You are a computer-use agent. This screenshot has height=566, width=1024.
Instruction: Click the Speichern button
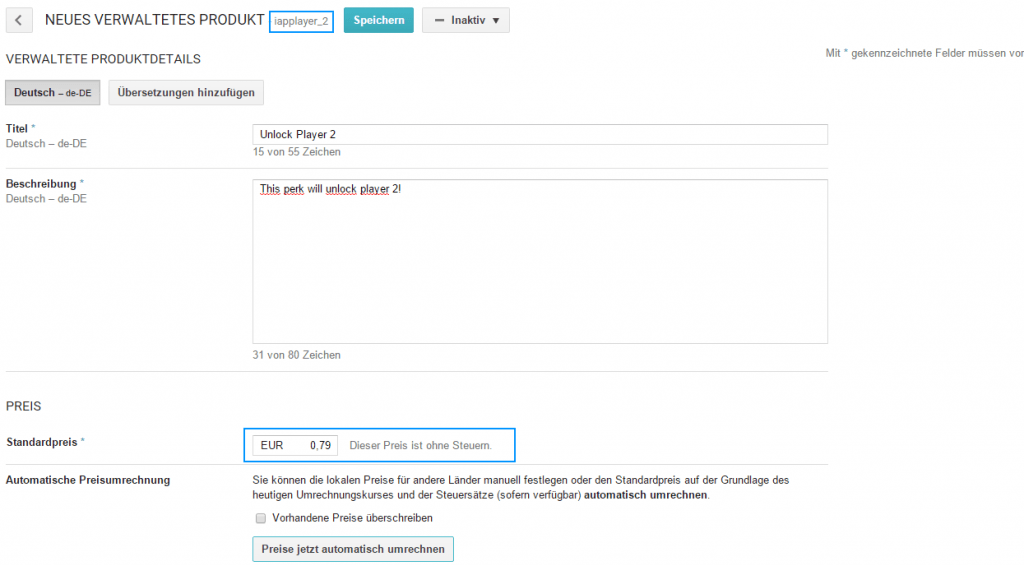378,21
